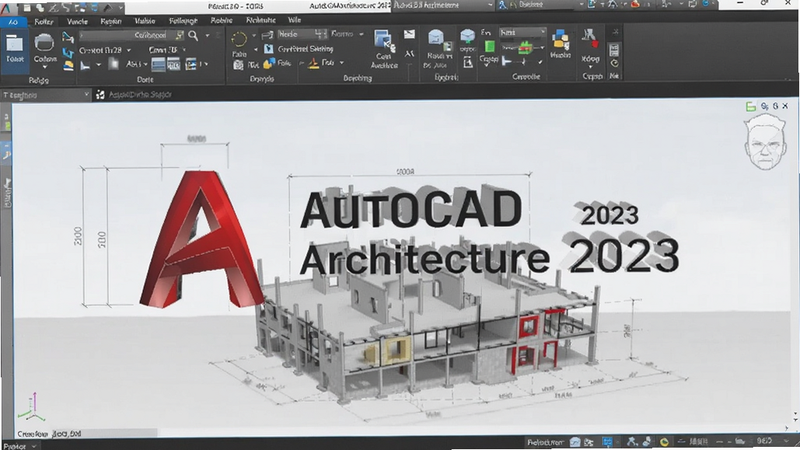Screen dimensions: 800x450
Task: Open the dropdown arrow next to the magnifying glass
Action: pos(207,36)
